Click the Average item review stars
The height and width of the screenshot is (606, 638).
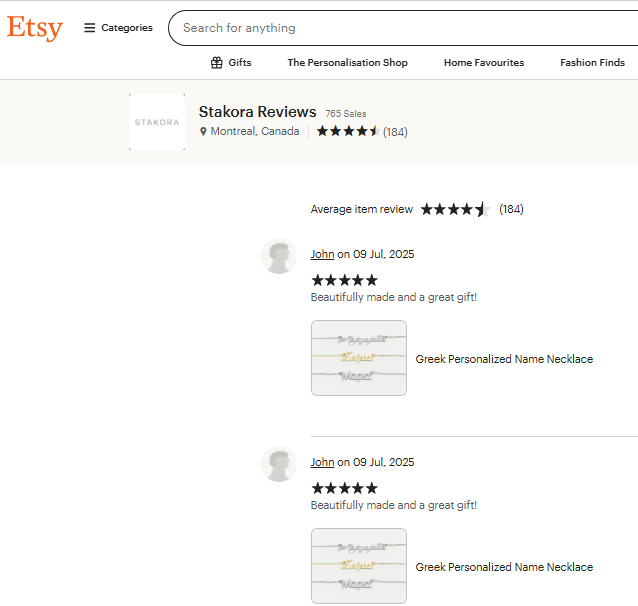[455, 209]
